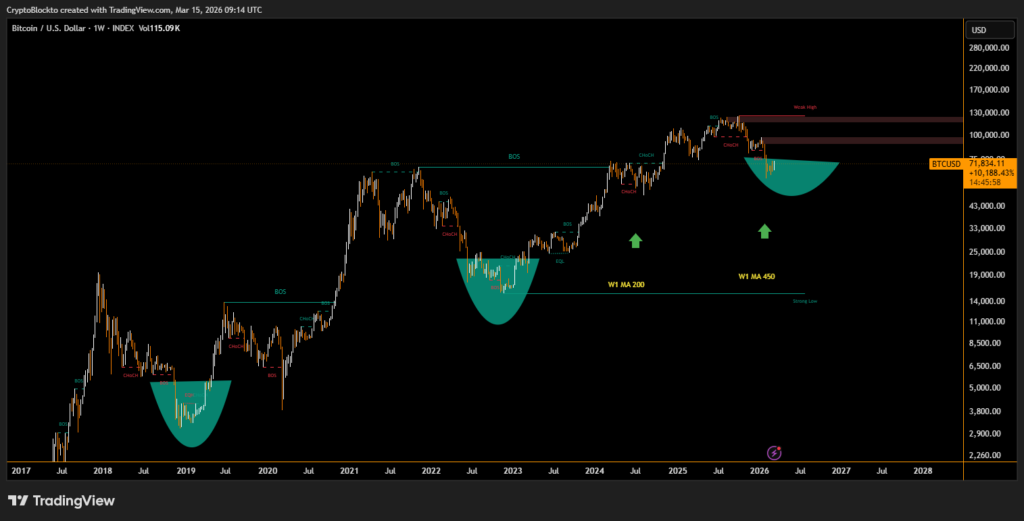Click the 2021 label on time axis
This screenshot has width=1024, height=521.
[349, 469]
